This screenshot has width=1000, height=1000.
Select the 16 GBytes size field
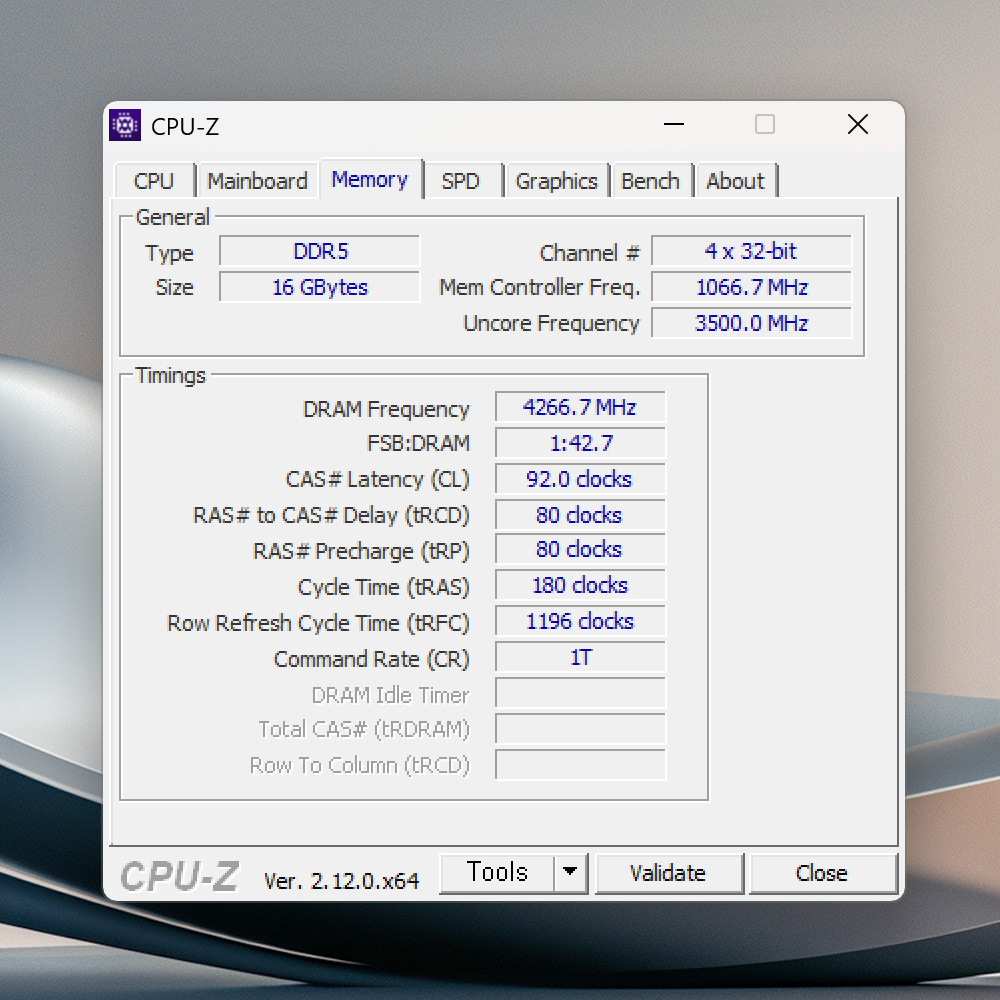(320, 287)
